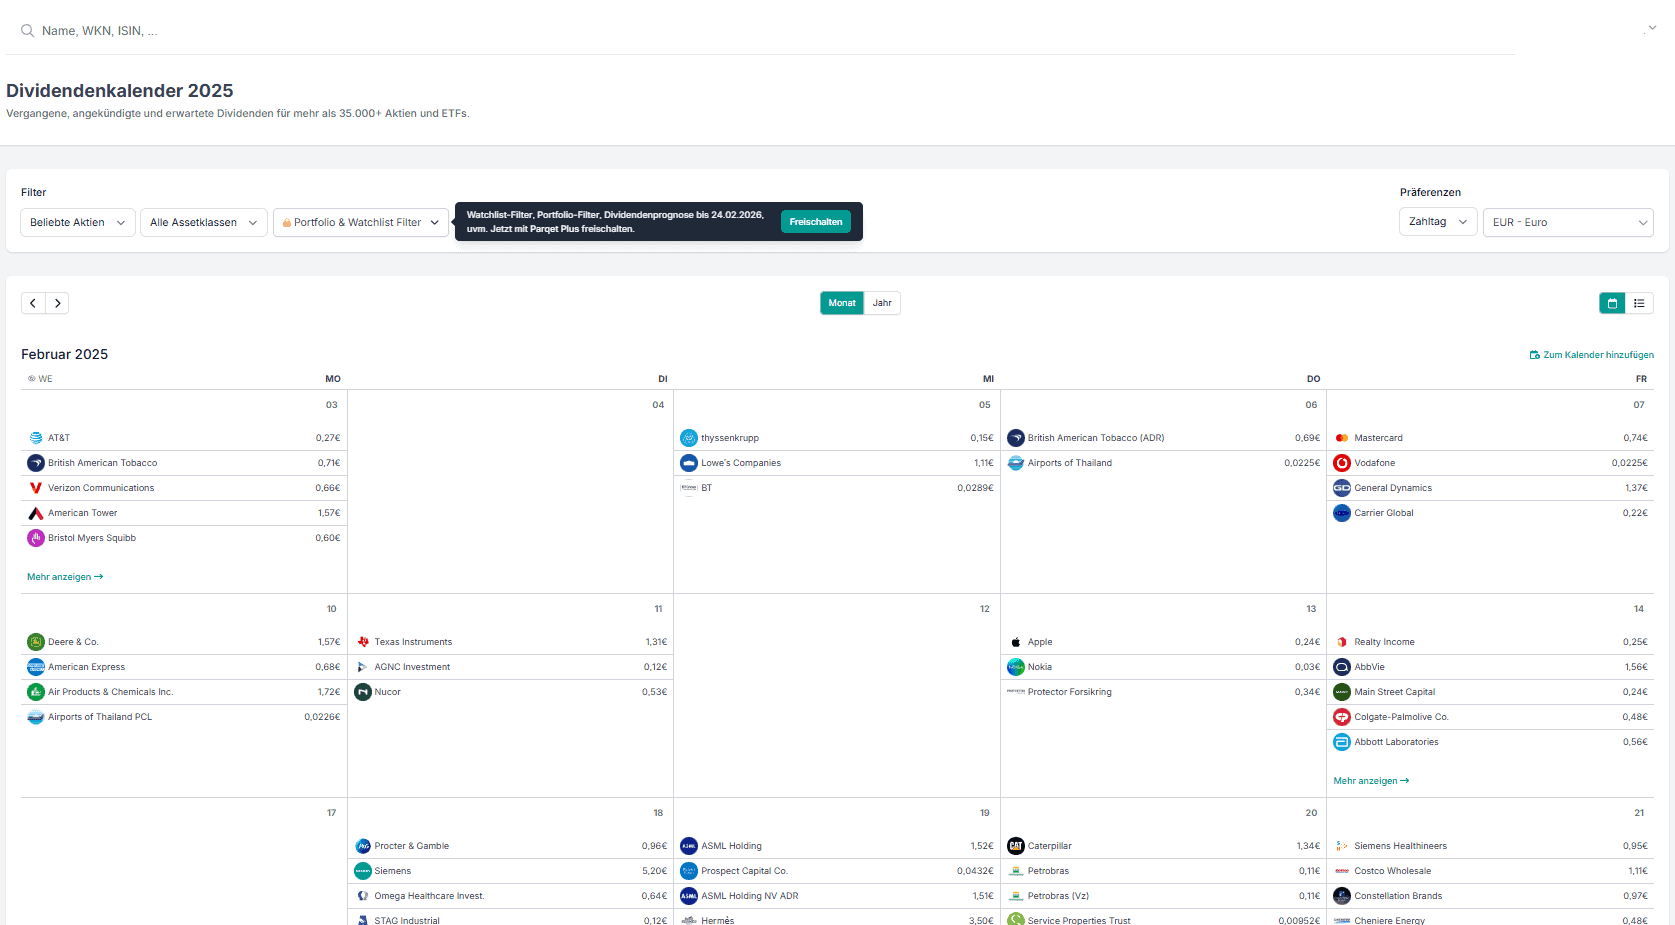Click Air Products & Chemicals logo icon
Screen dimensions: 1675x925
pos(36,692)
